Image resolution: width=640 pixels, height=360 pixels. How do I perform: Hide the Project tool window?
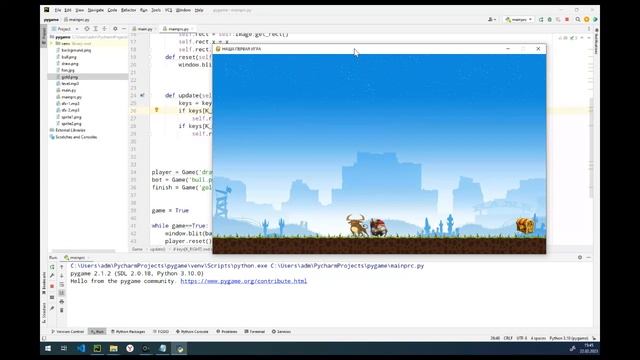click(124, 29)
